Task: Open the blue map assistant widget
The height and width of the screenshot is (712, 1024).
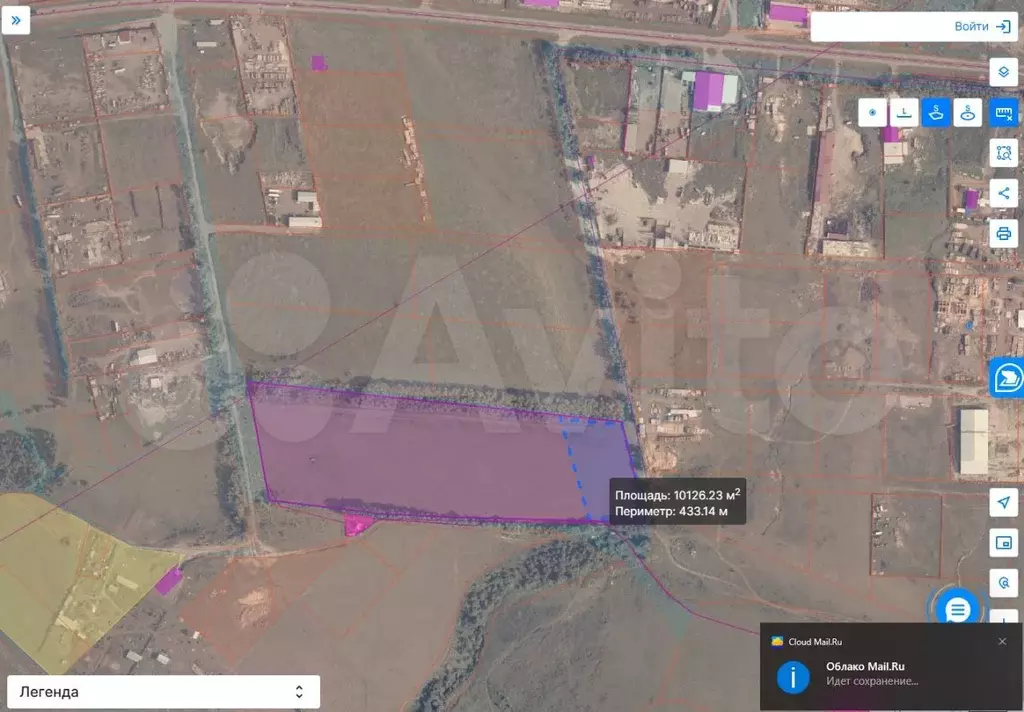Action: coord(1008,377)
